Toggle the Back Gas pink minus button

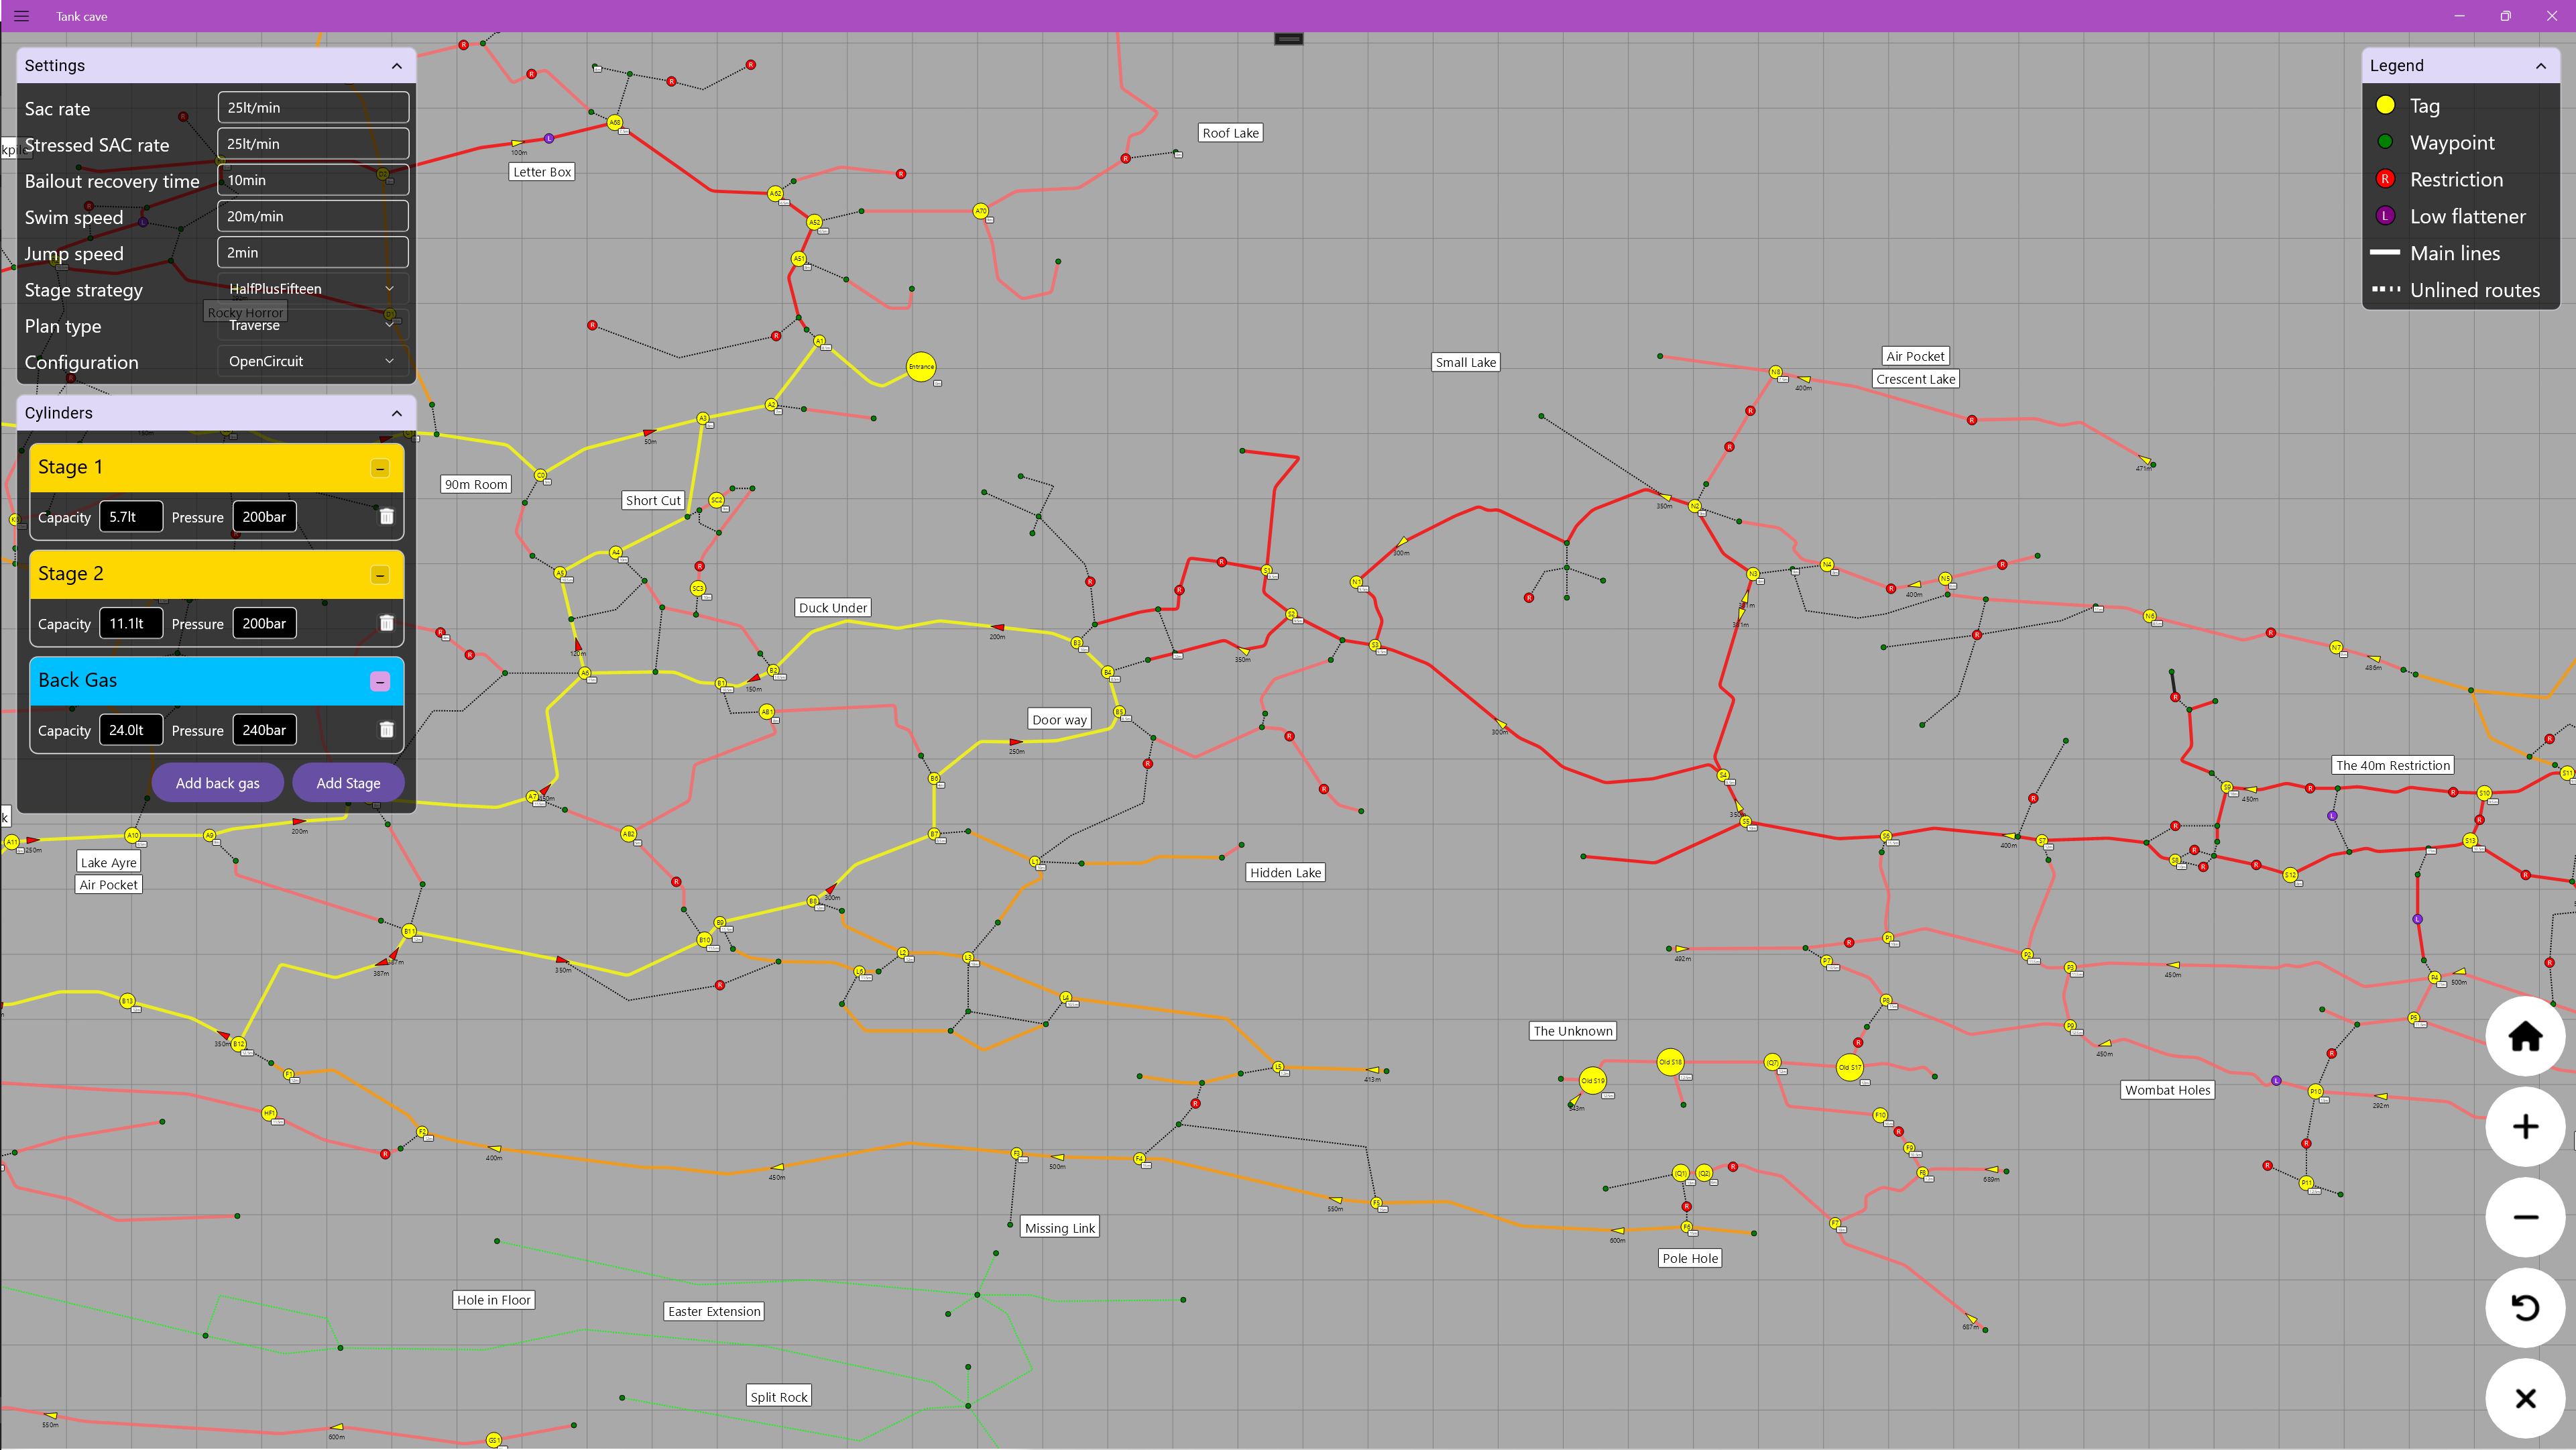point(380,681)
